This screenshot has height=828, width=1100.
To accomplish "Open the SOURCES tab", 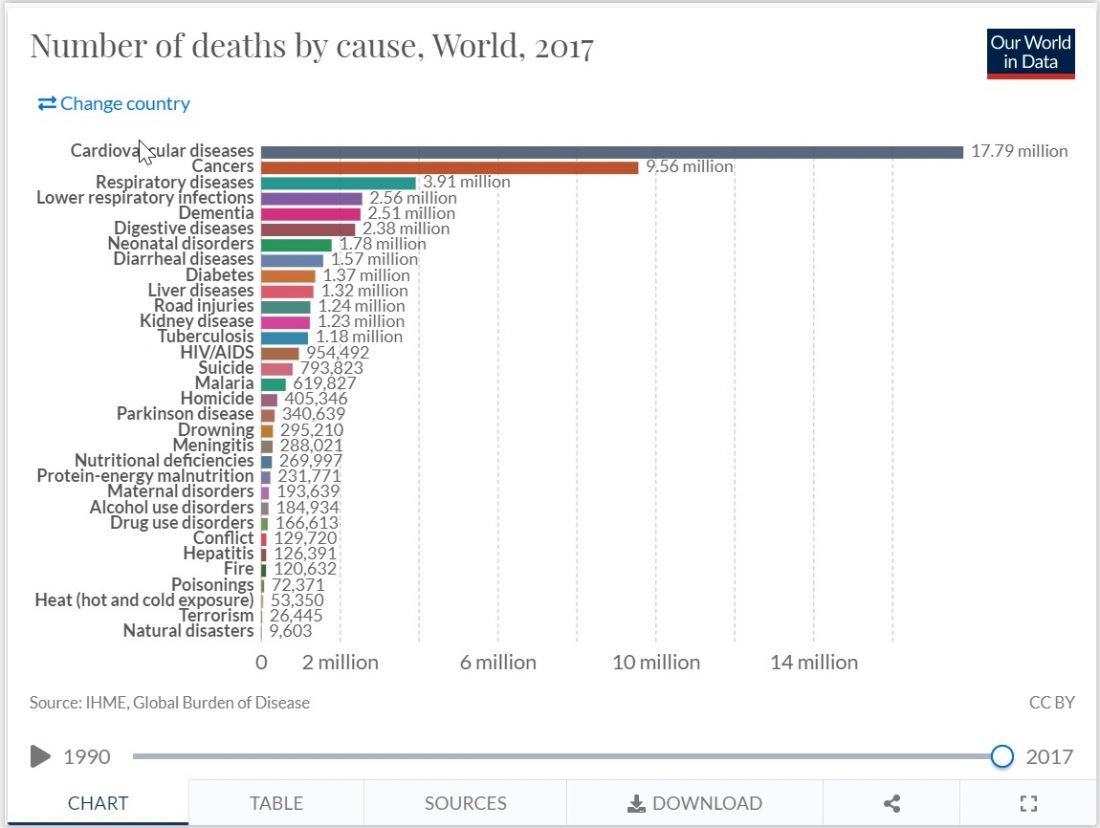I will tap(465, 803).
